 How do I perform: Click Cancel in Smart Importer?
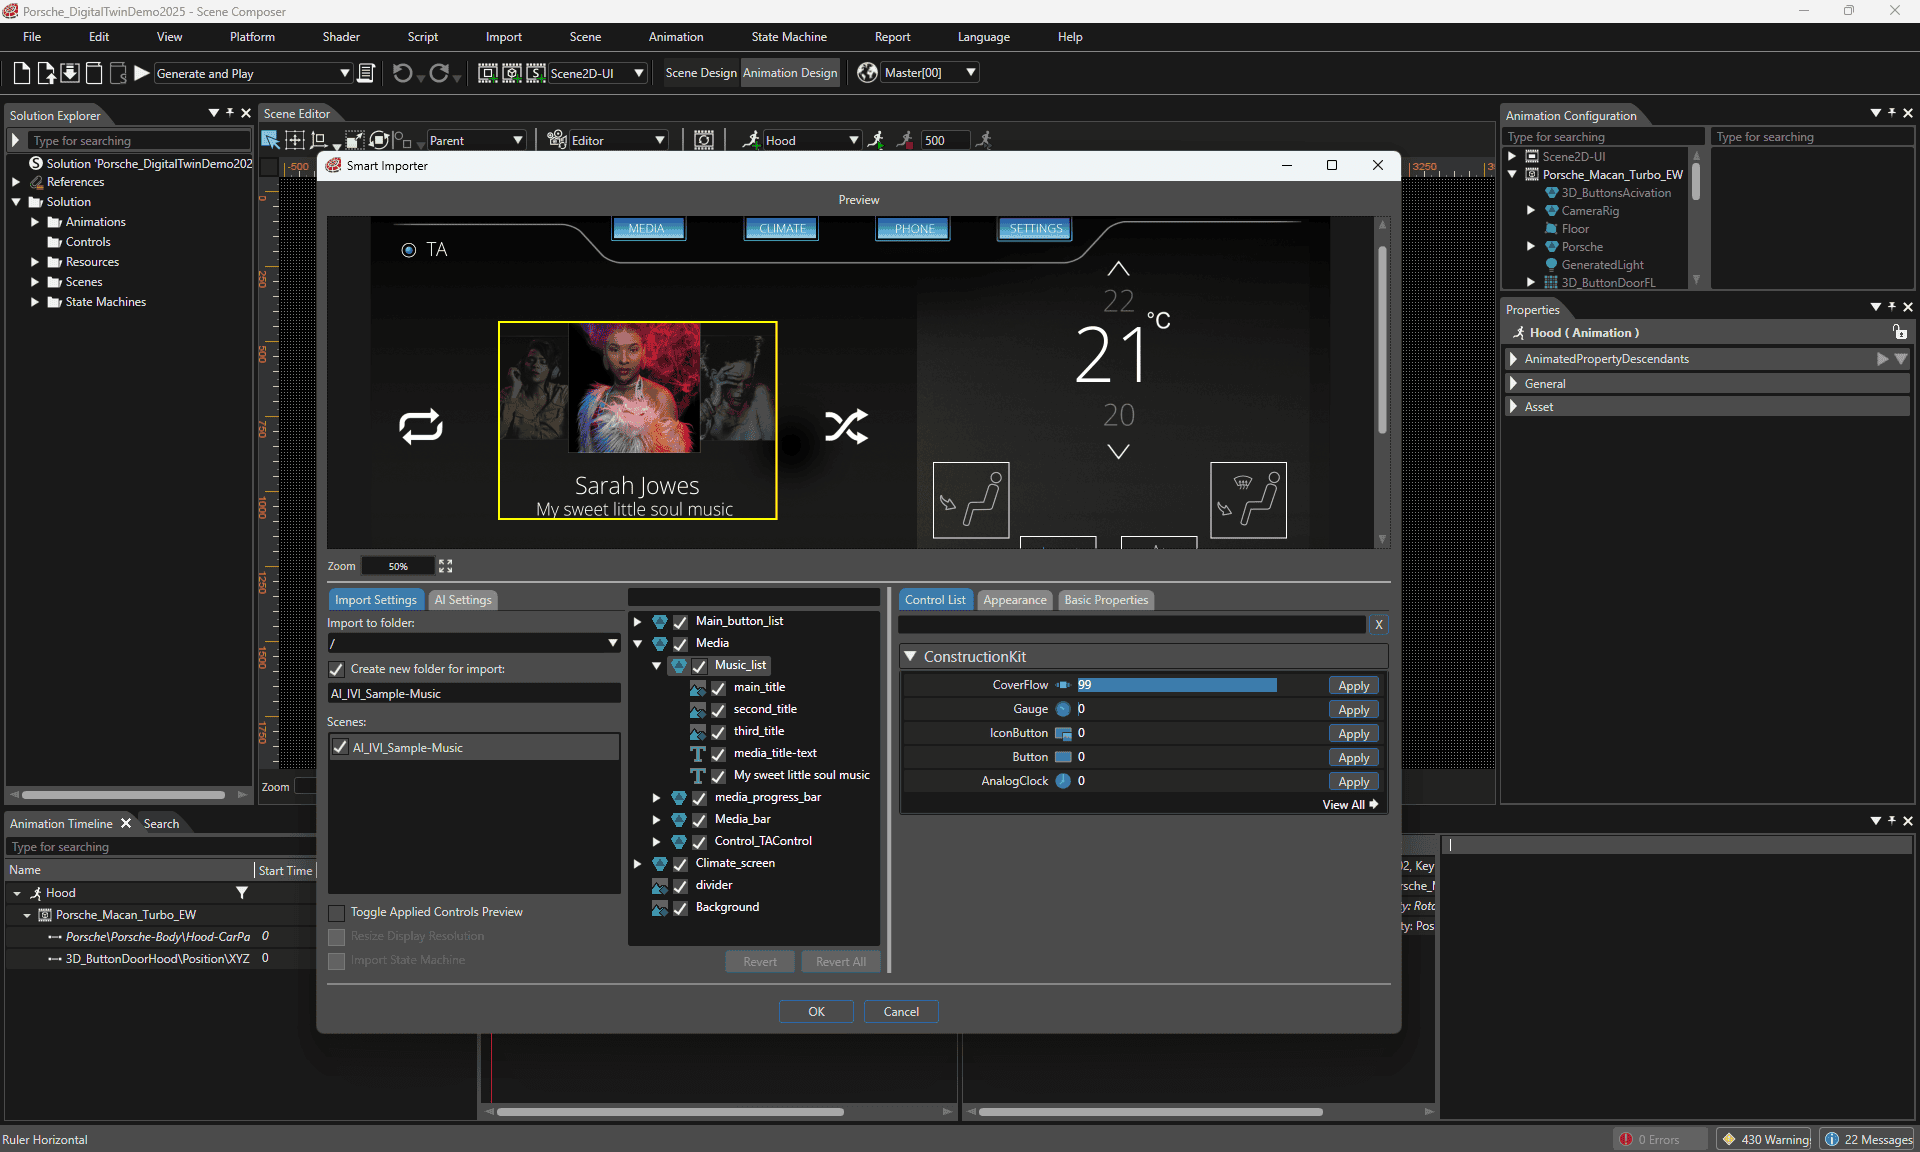(901, 1012)
